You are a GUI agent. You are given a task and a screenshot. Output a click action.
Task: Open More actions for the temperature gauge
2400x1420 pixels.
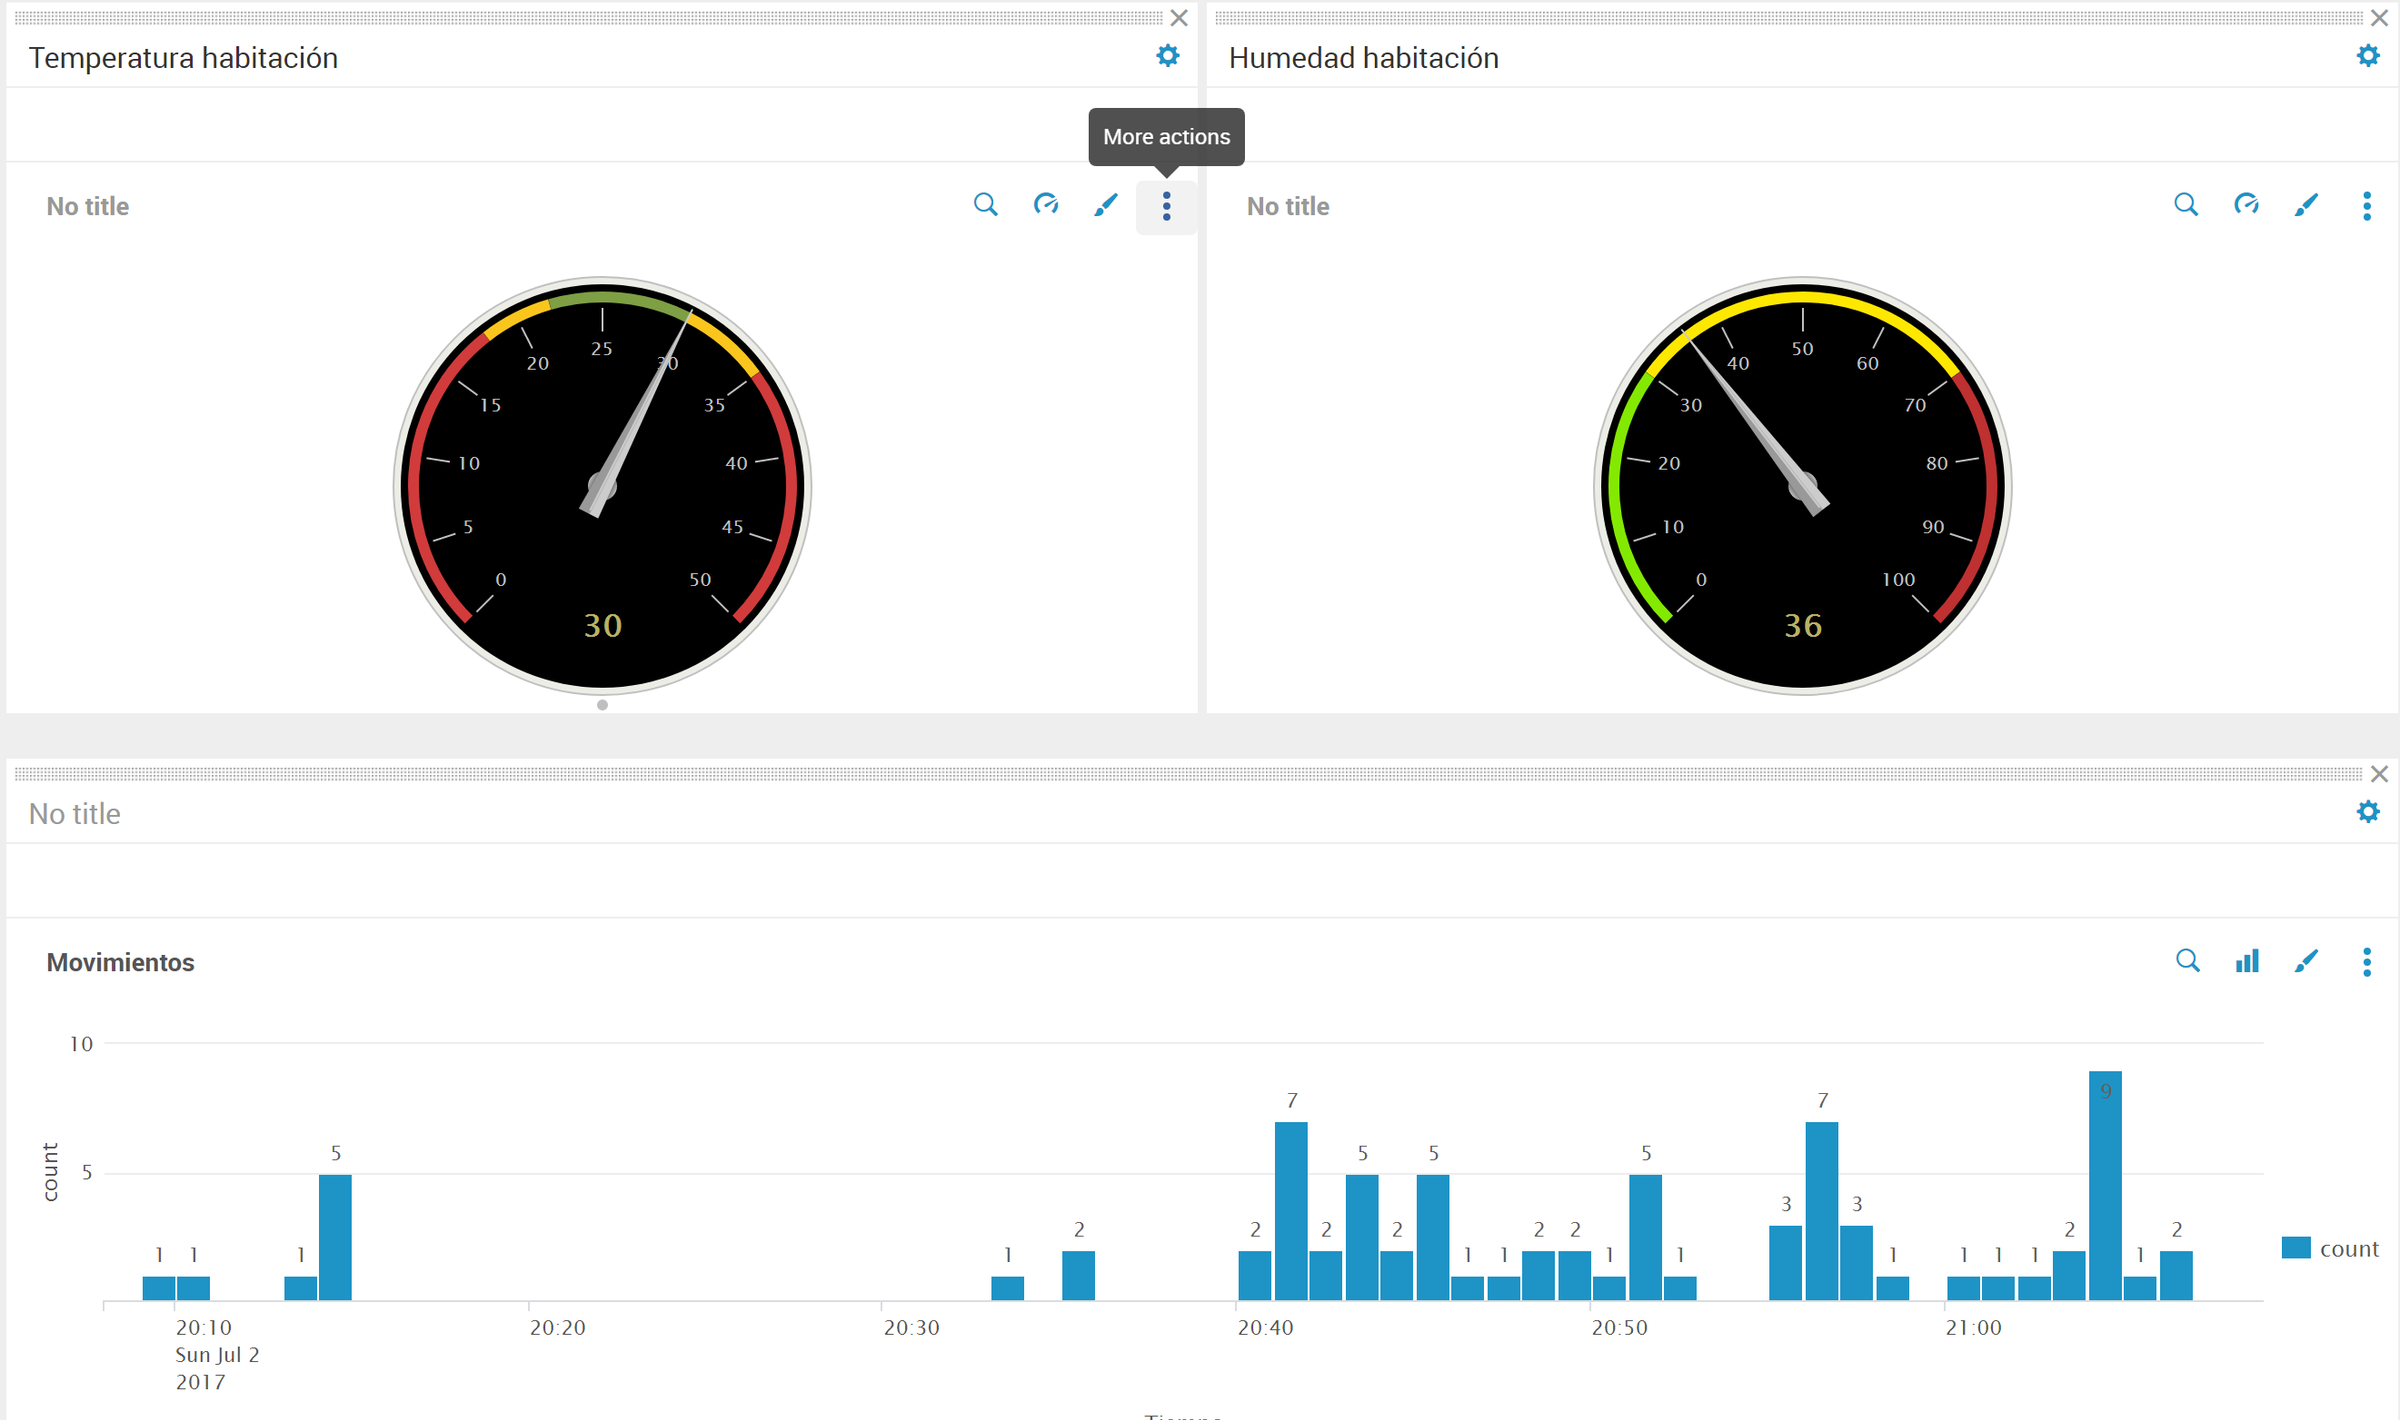pyautogui.click(x=1166, y=206)
